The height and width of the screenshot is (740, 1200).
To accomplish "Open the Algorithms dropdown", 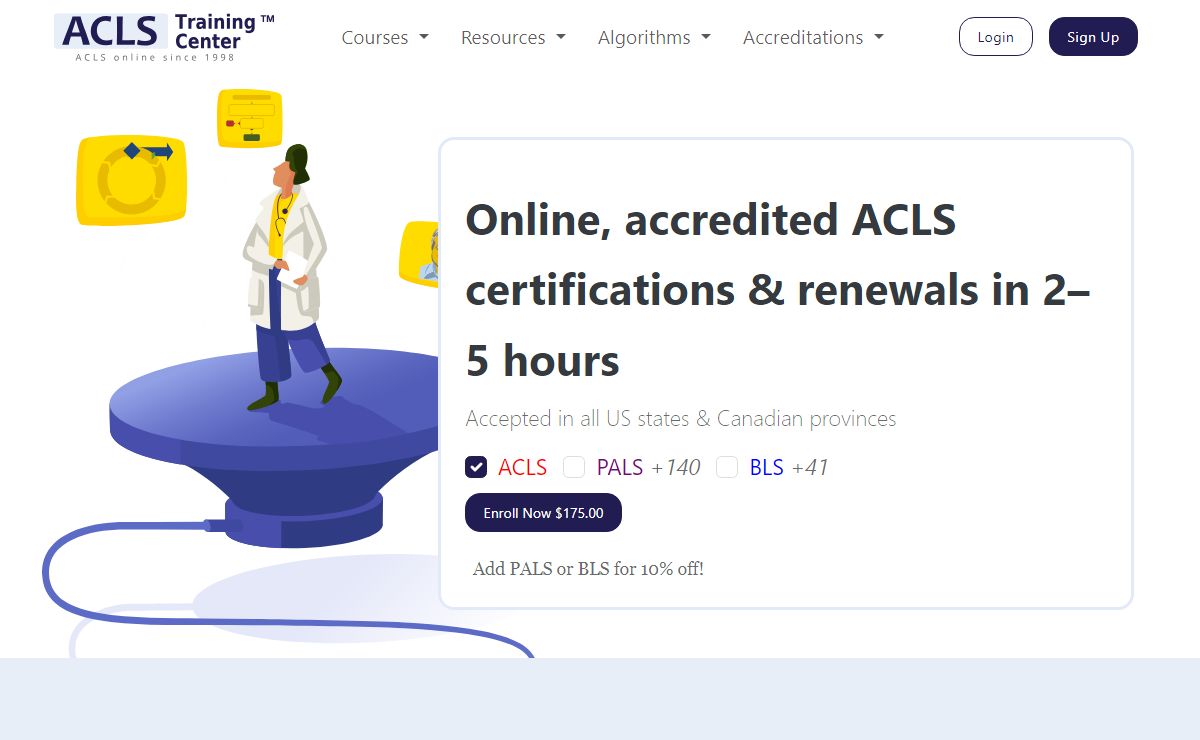I will [x=654, y=37].
